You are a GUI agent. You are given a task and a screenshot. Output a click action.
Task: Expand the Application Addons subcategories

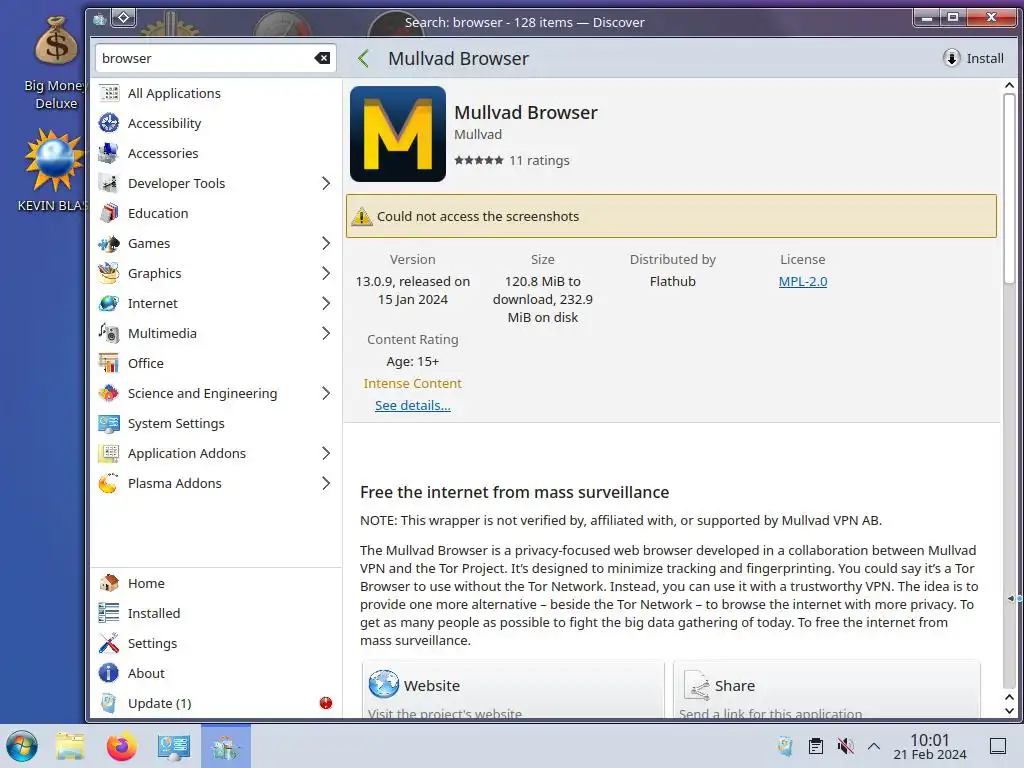[326, 454]
